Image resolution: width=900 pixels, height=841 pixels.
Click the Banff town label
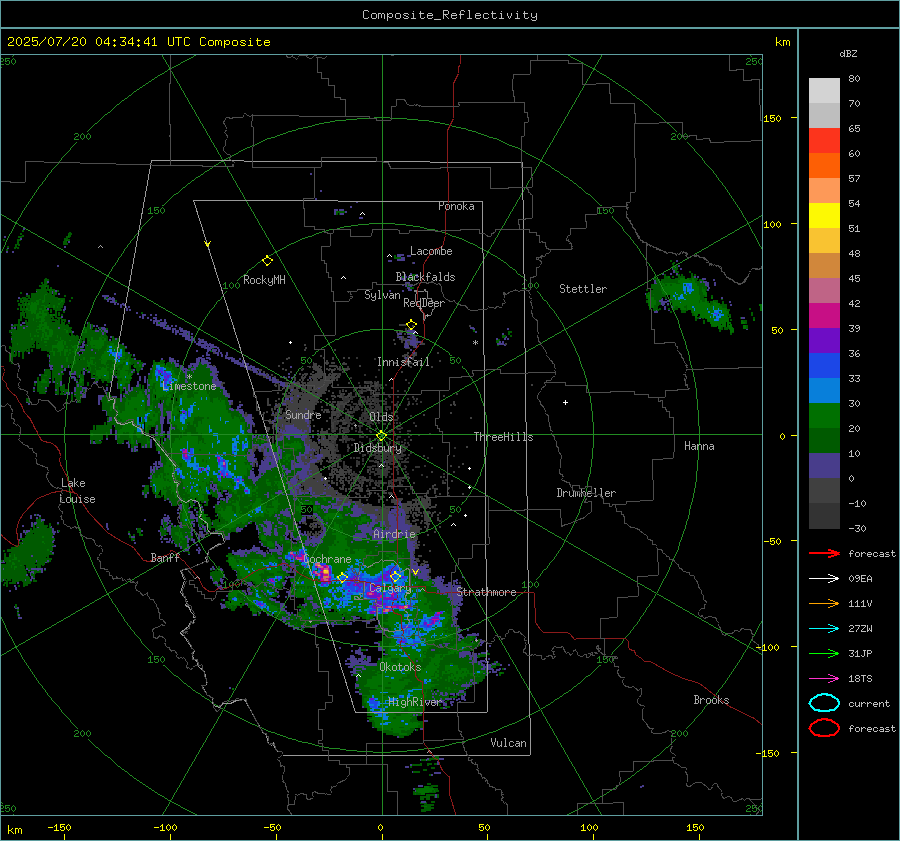(165, 558)
